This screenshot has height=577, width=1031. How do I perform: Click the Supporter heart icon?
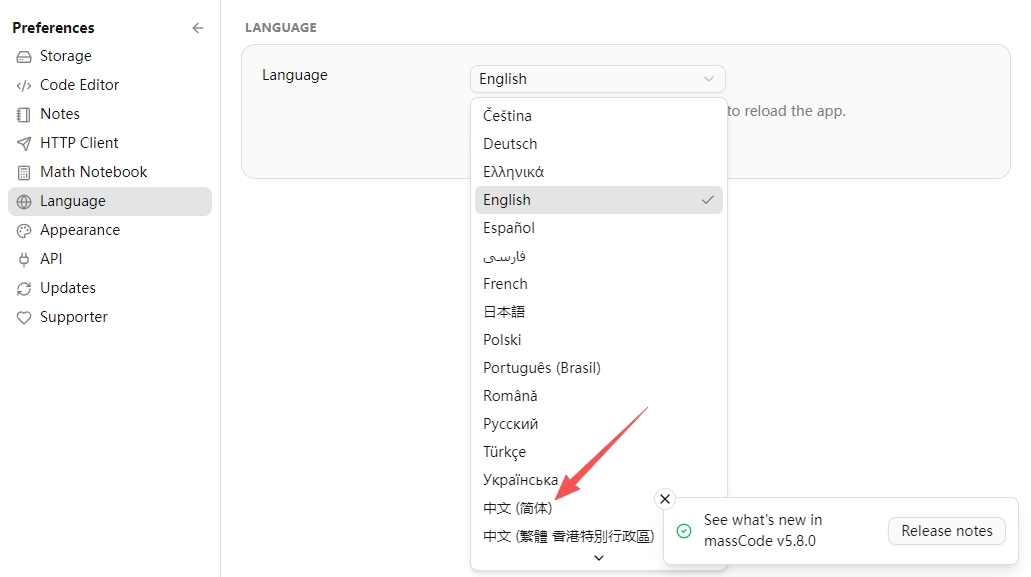click(24, 317)
